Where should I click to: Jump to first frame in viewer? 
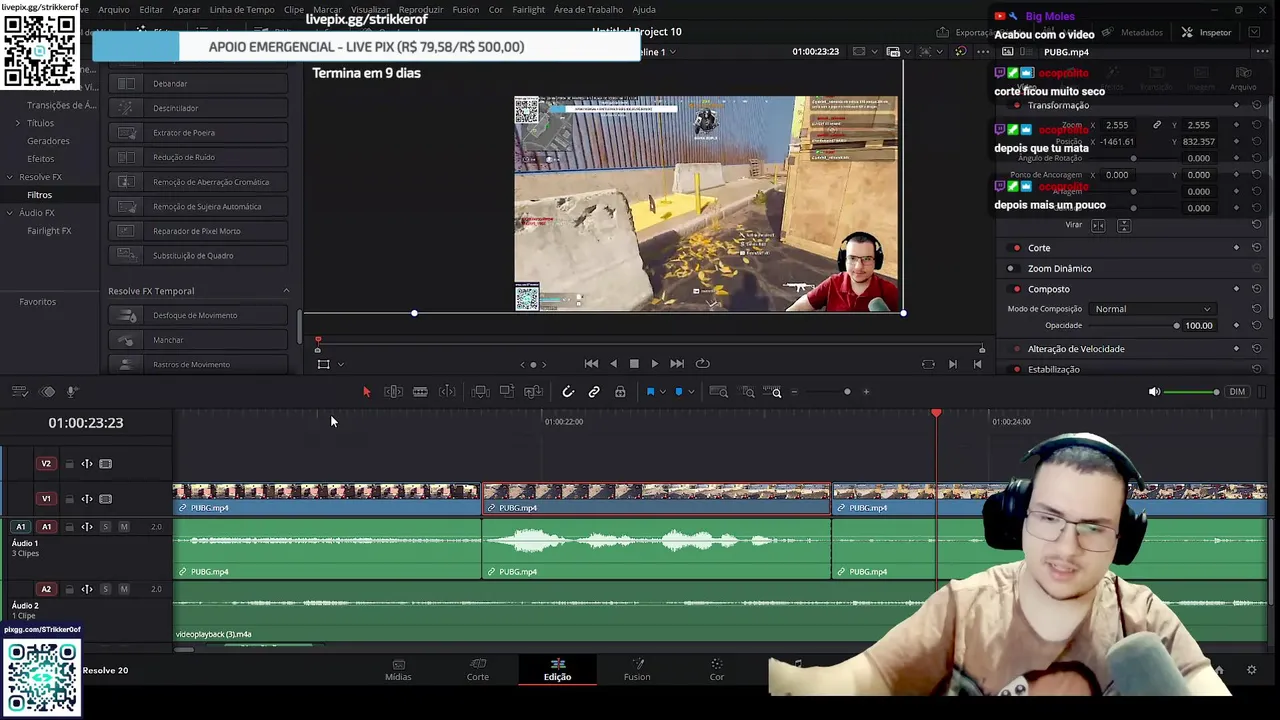tap(591, 364)
